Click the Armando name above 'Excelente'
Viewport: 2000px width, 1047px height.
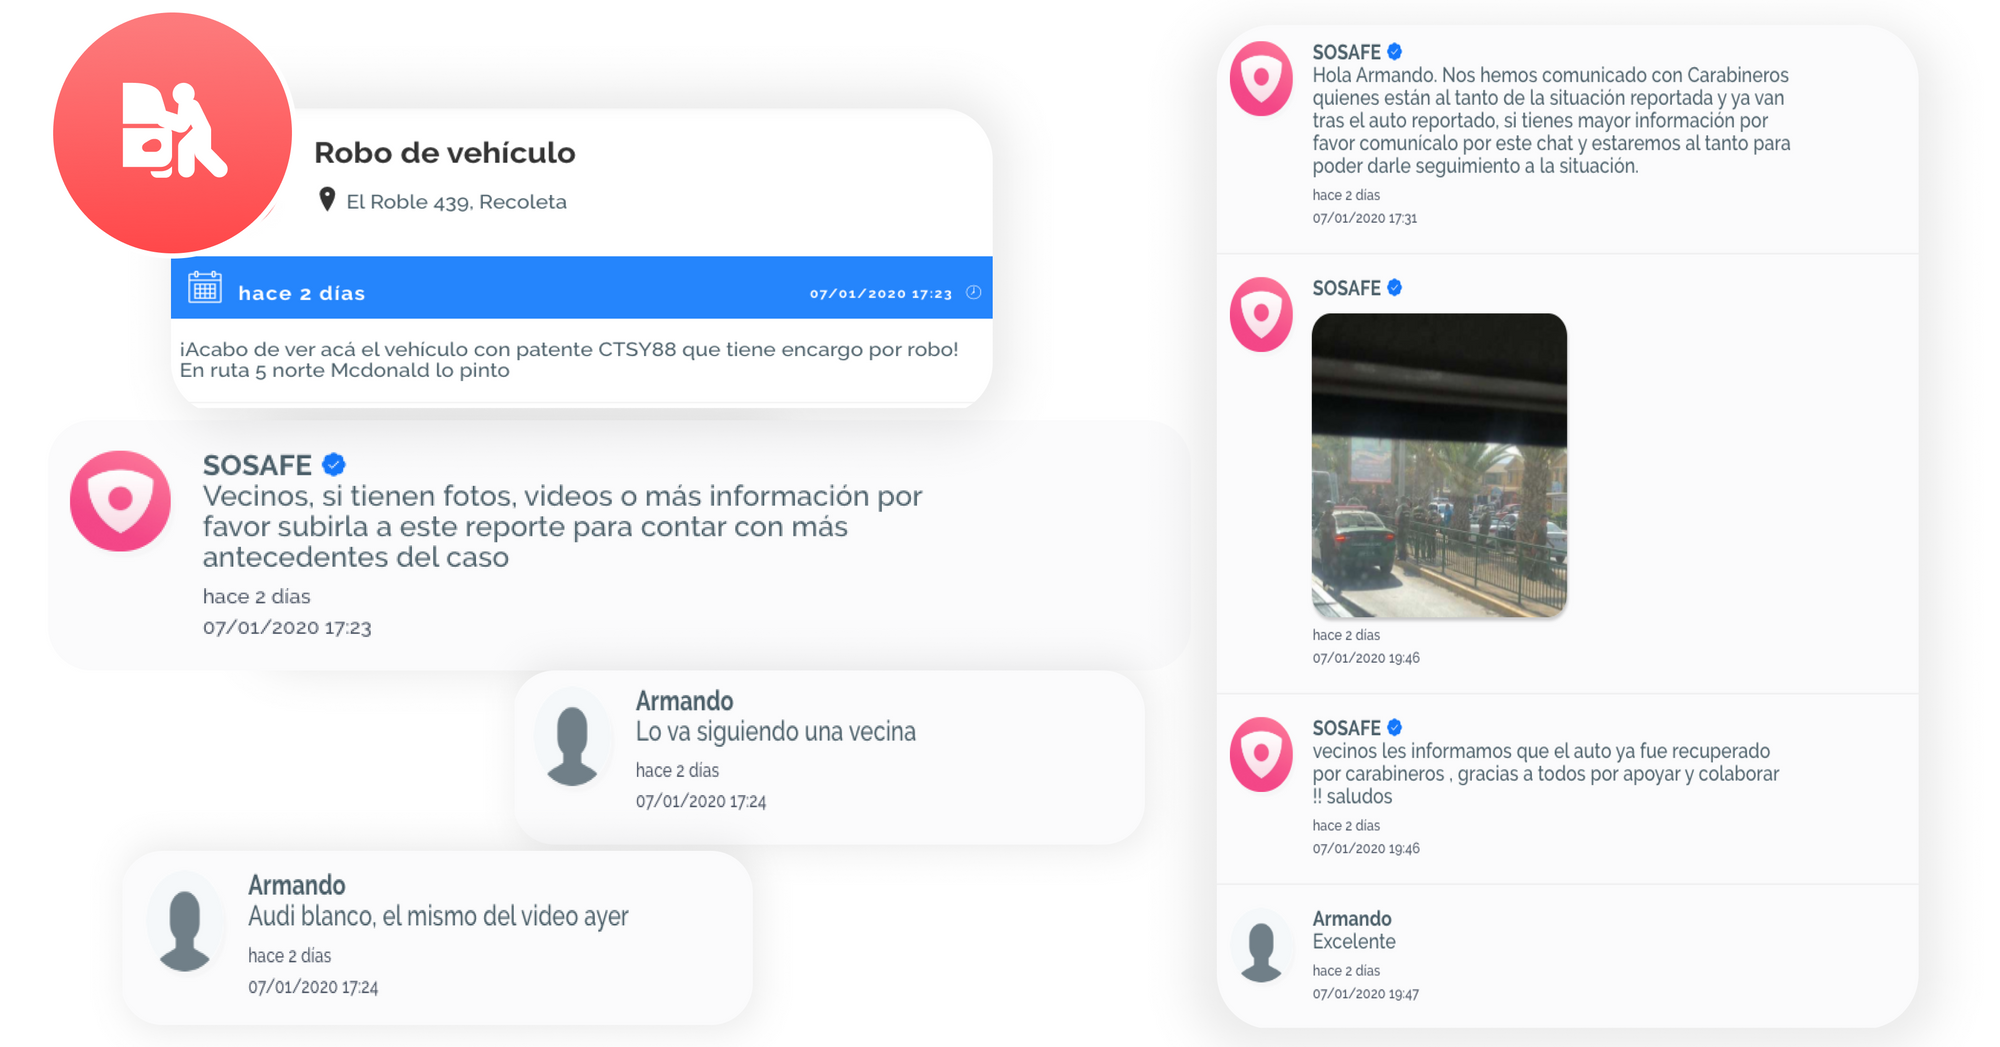click(x=1351, y=918)
